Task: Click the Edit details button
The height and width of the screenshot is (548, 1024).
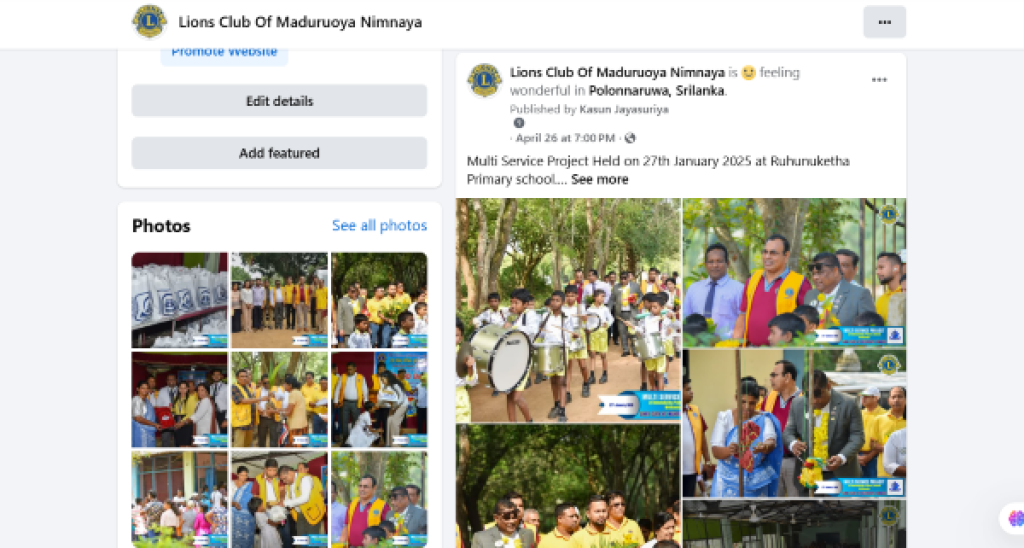Action: click(280, 101)
